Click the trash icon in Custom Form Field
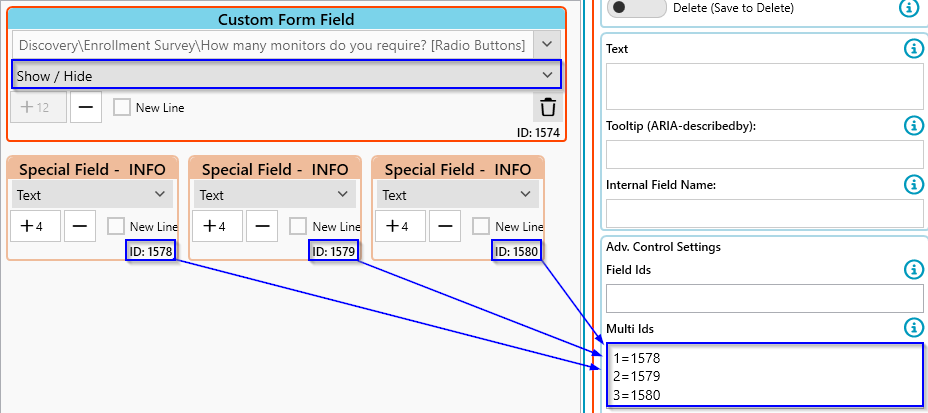This screenshot has width=928, height=413. pos(548,108)
